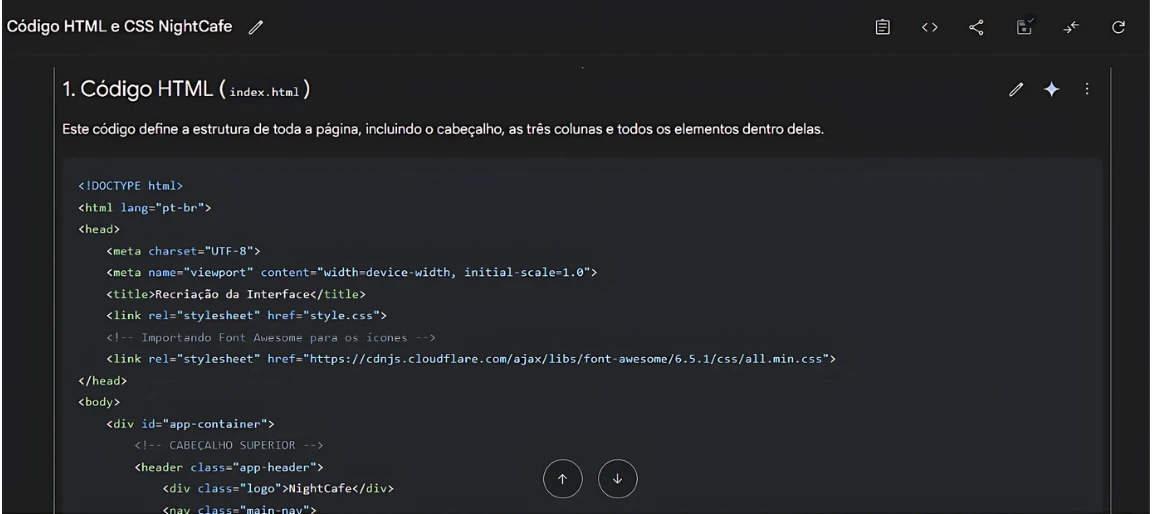The width and height of the screenshot is (1152, 514).
Task: Click the refresh icon in top bar
Action: click(1119, 26)
